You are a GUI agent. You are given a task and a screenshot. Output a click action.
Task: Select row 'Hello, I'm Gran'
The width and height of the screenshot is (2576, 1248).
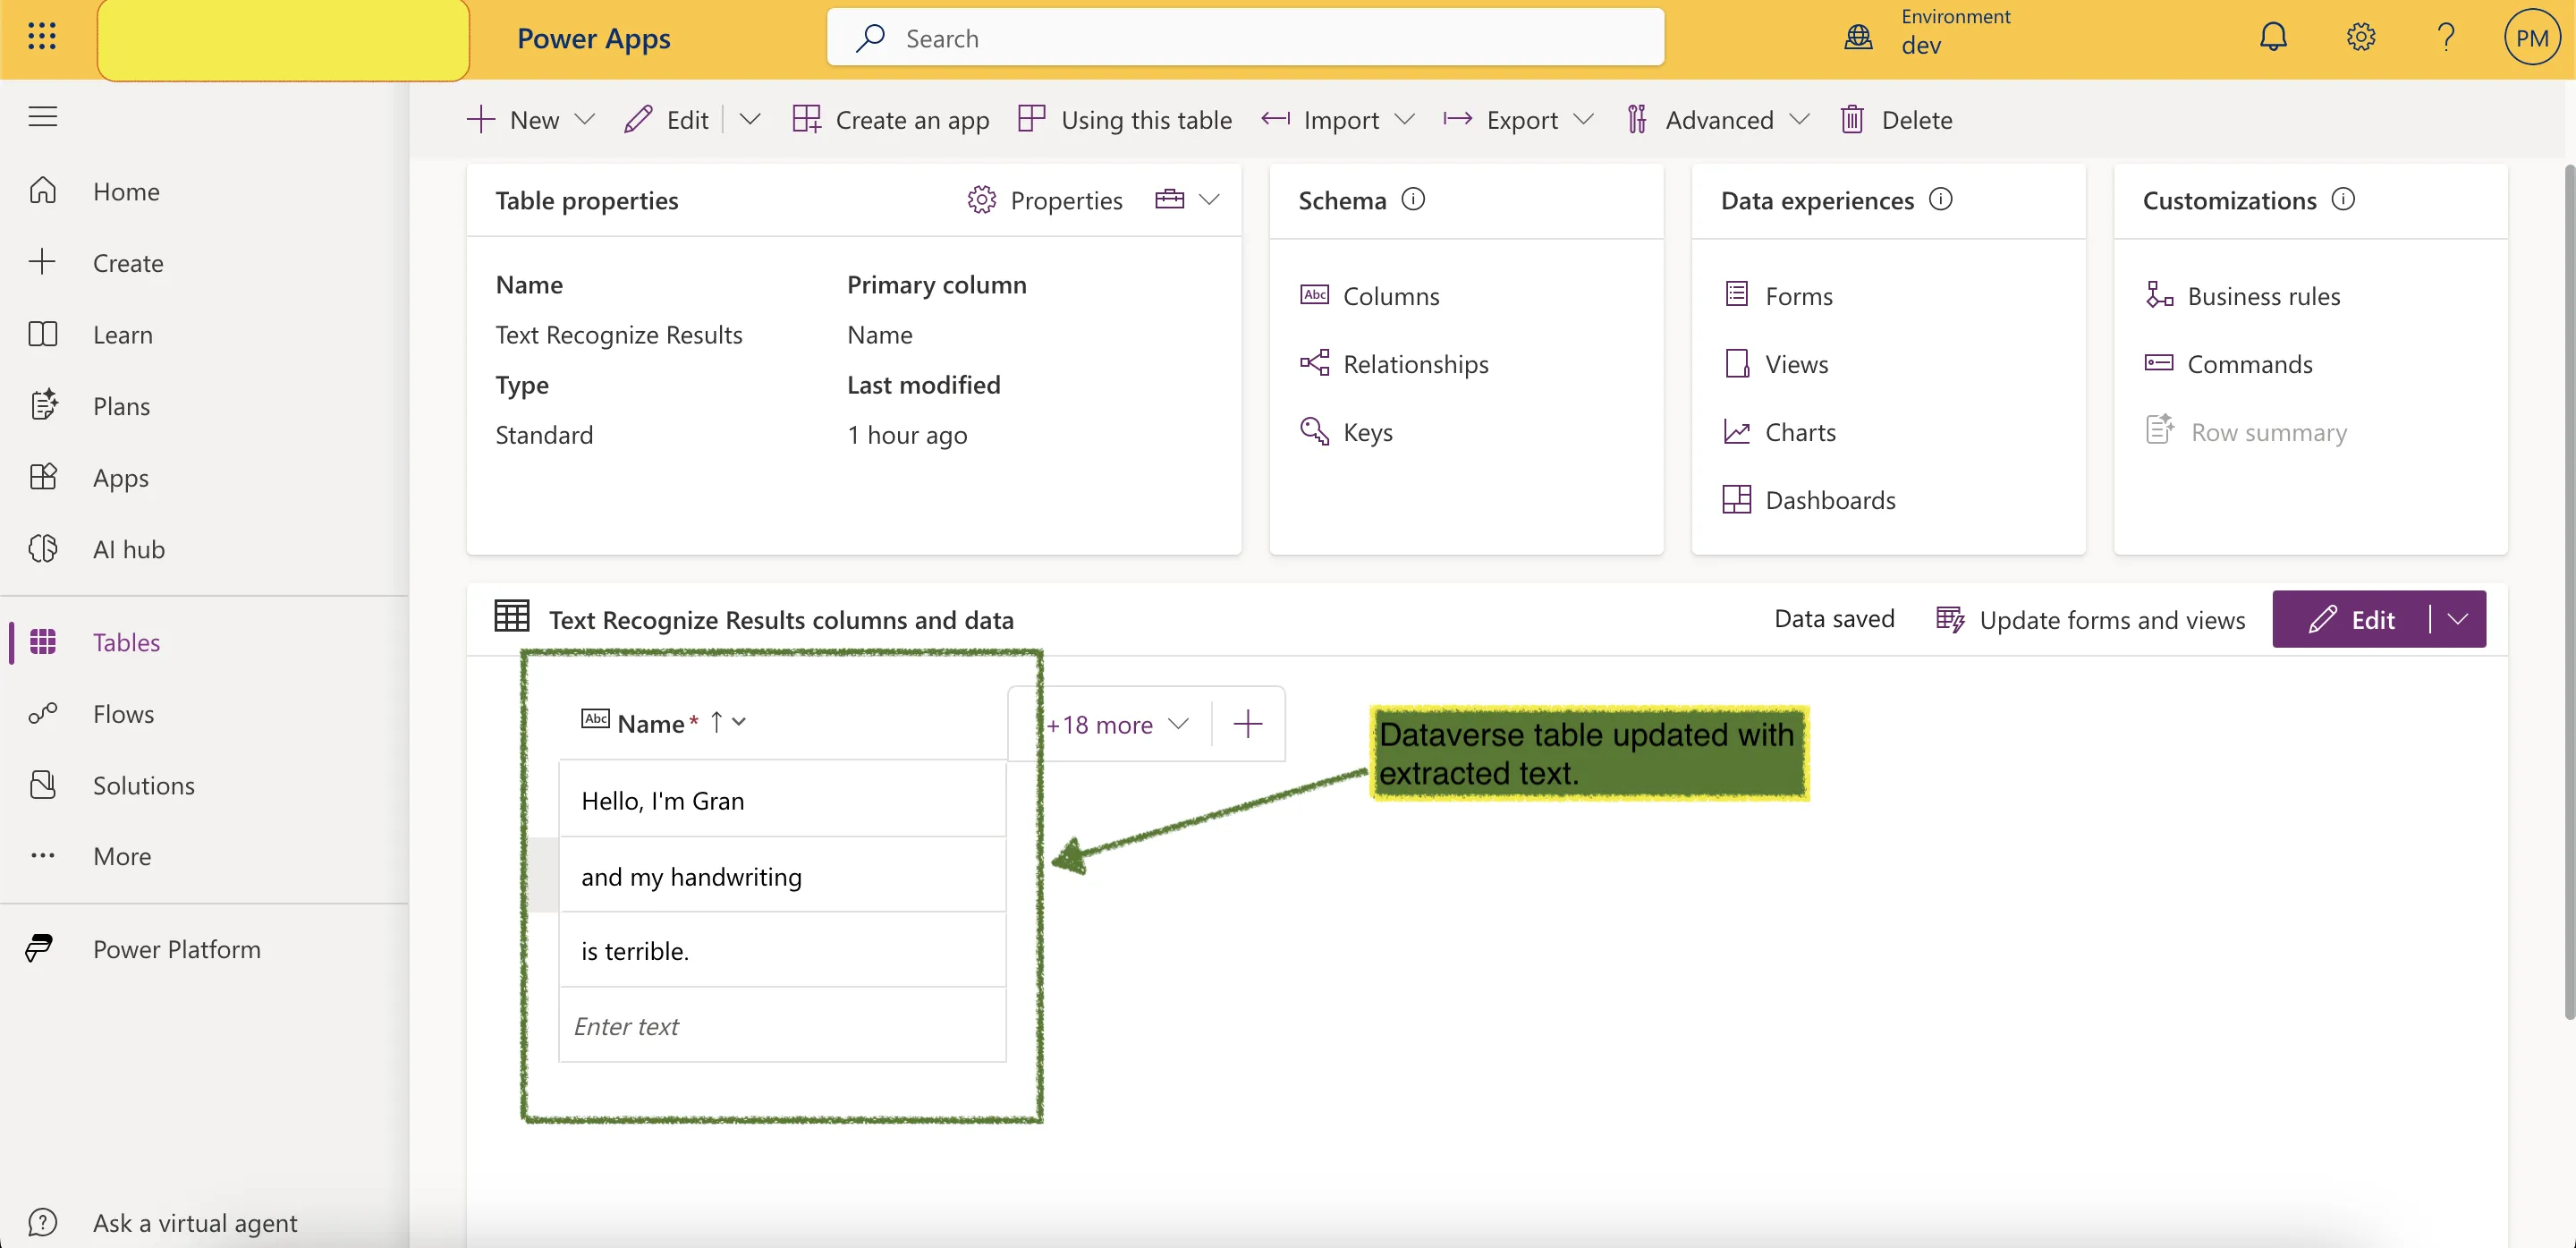pyautogui.click(x=782, y=800)
